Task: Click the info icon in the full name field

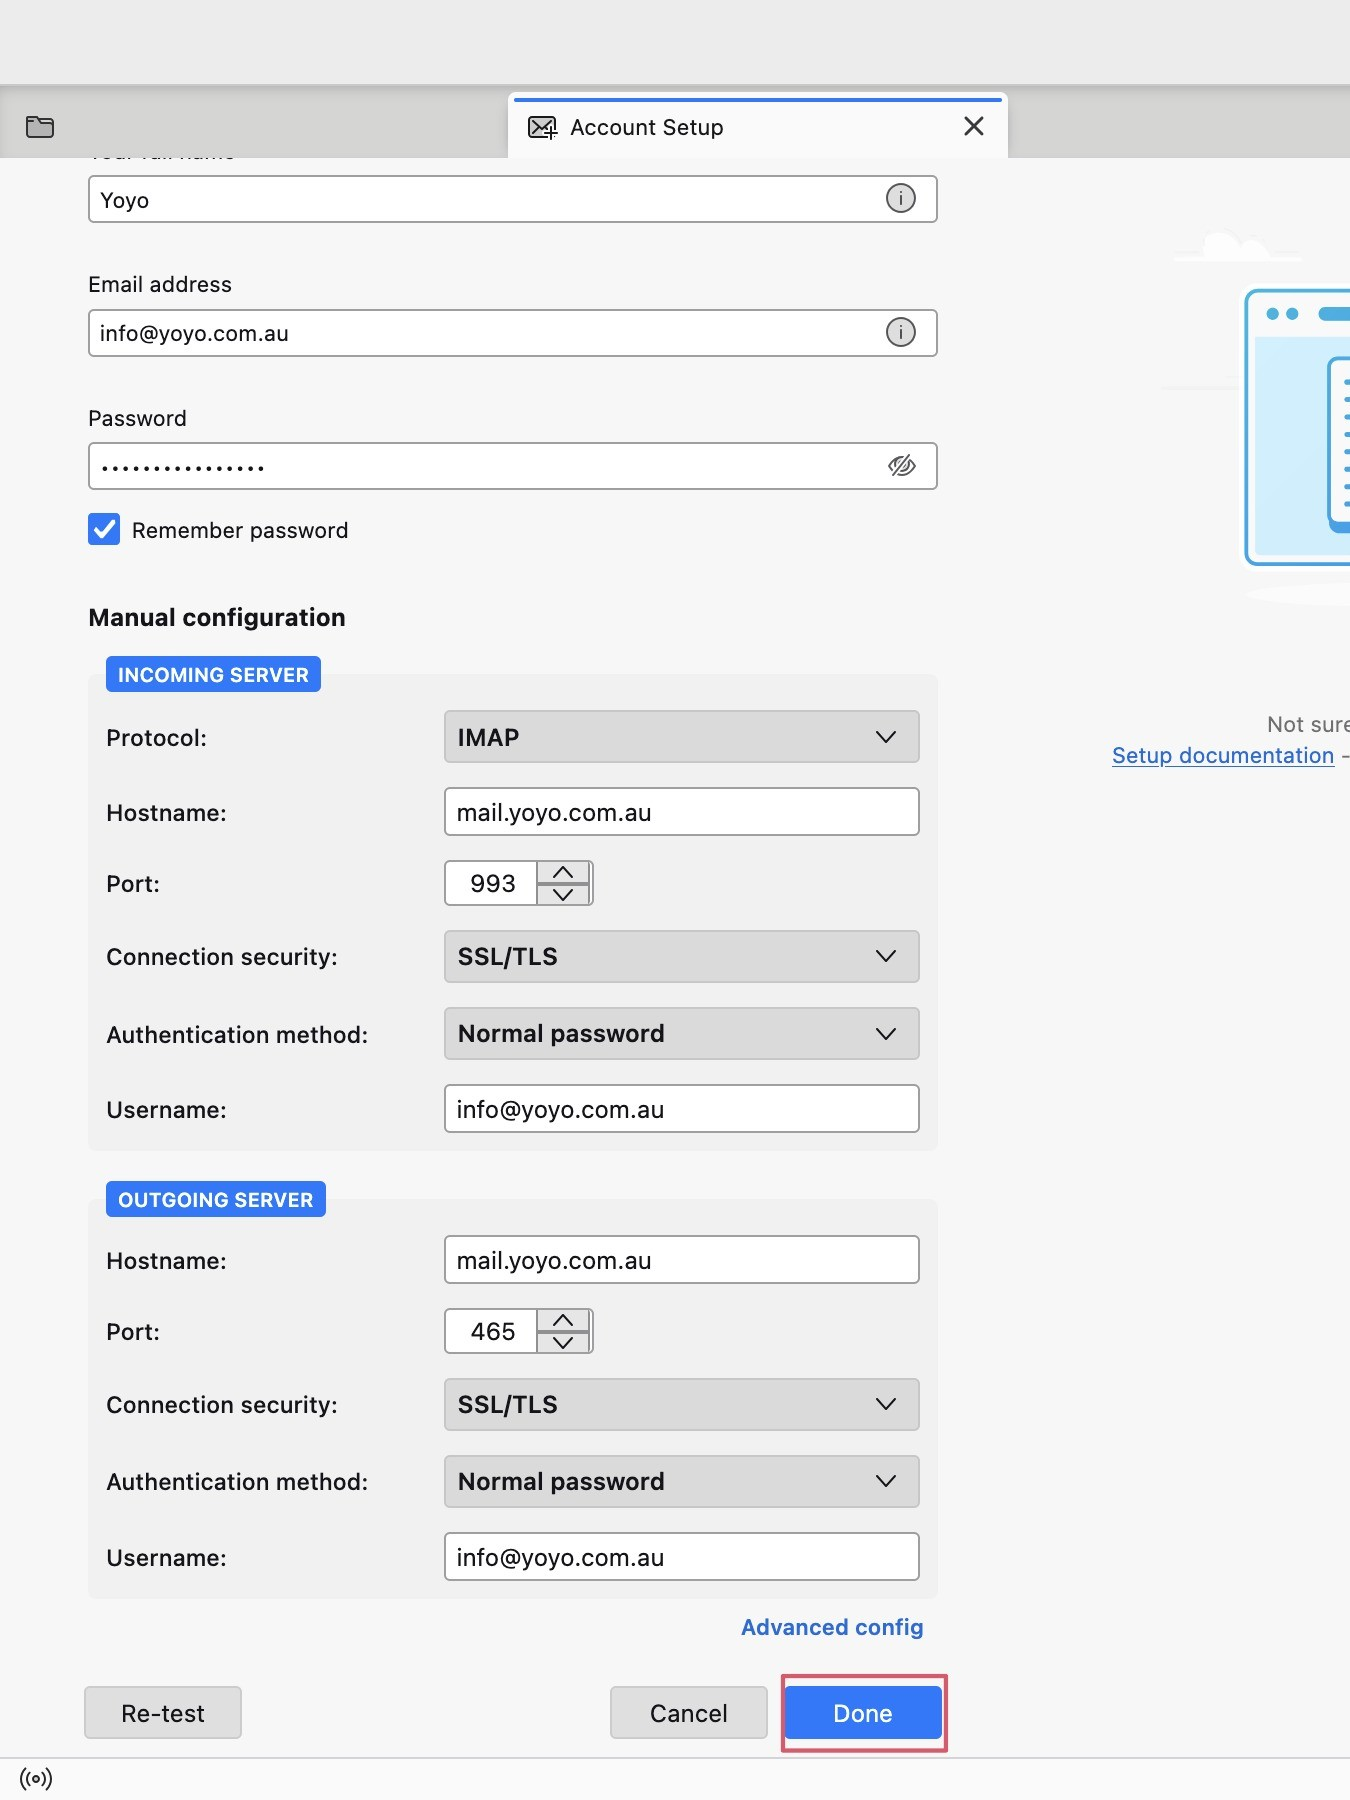Action: click(x=901, y=198)
